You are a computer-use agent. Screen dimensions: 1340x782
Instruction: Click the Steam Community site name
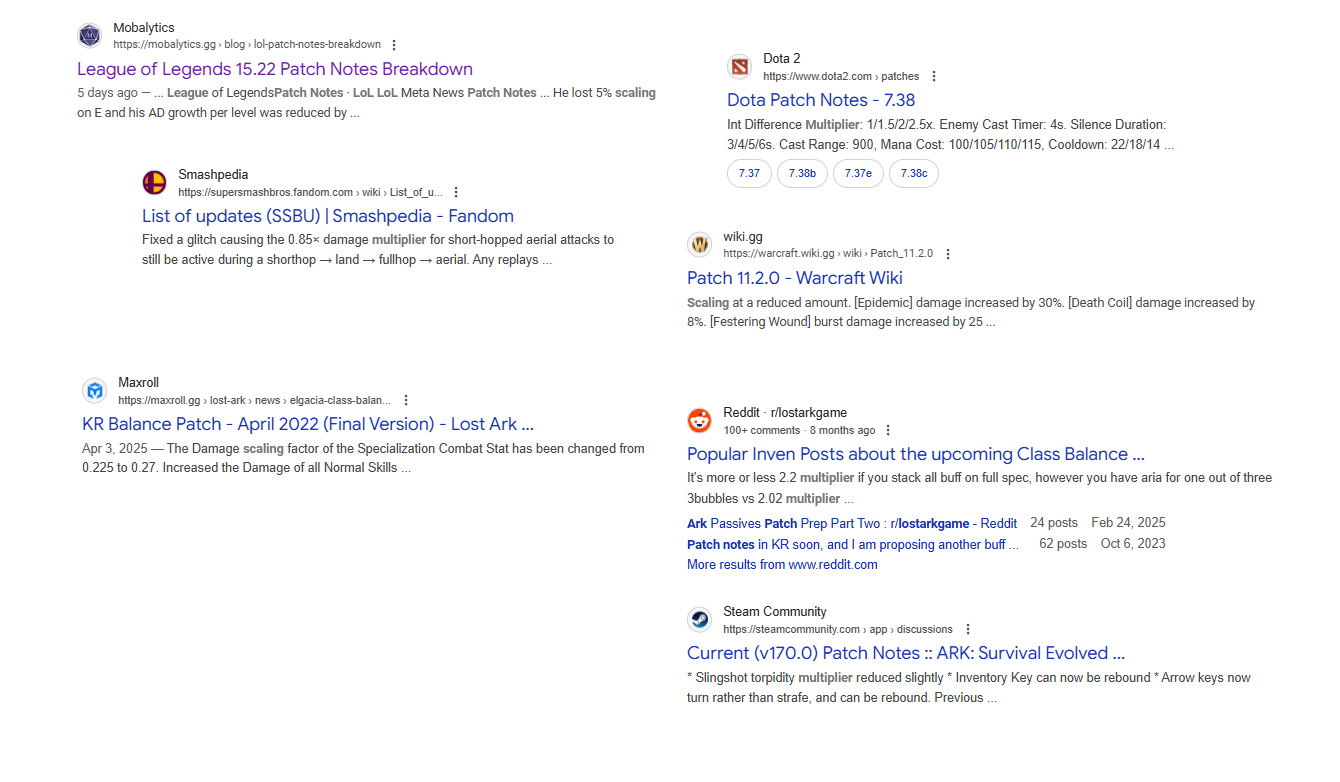tap(775, 612)
